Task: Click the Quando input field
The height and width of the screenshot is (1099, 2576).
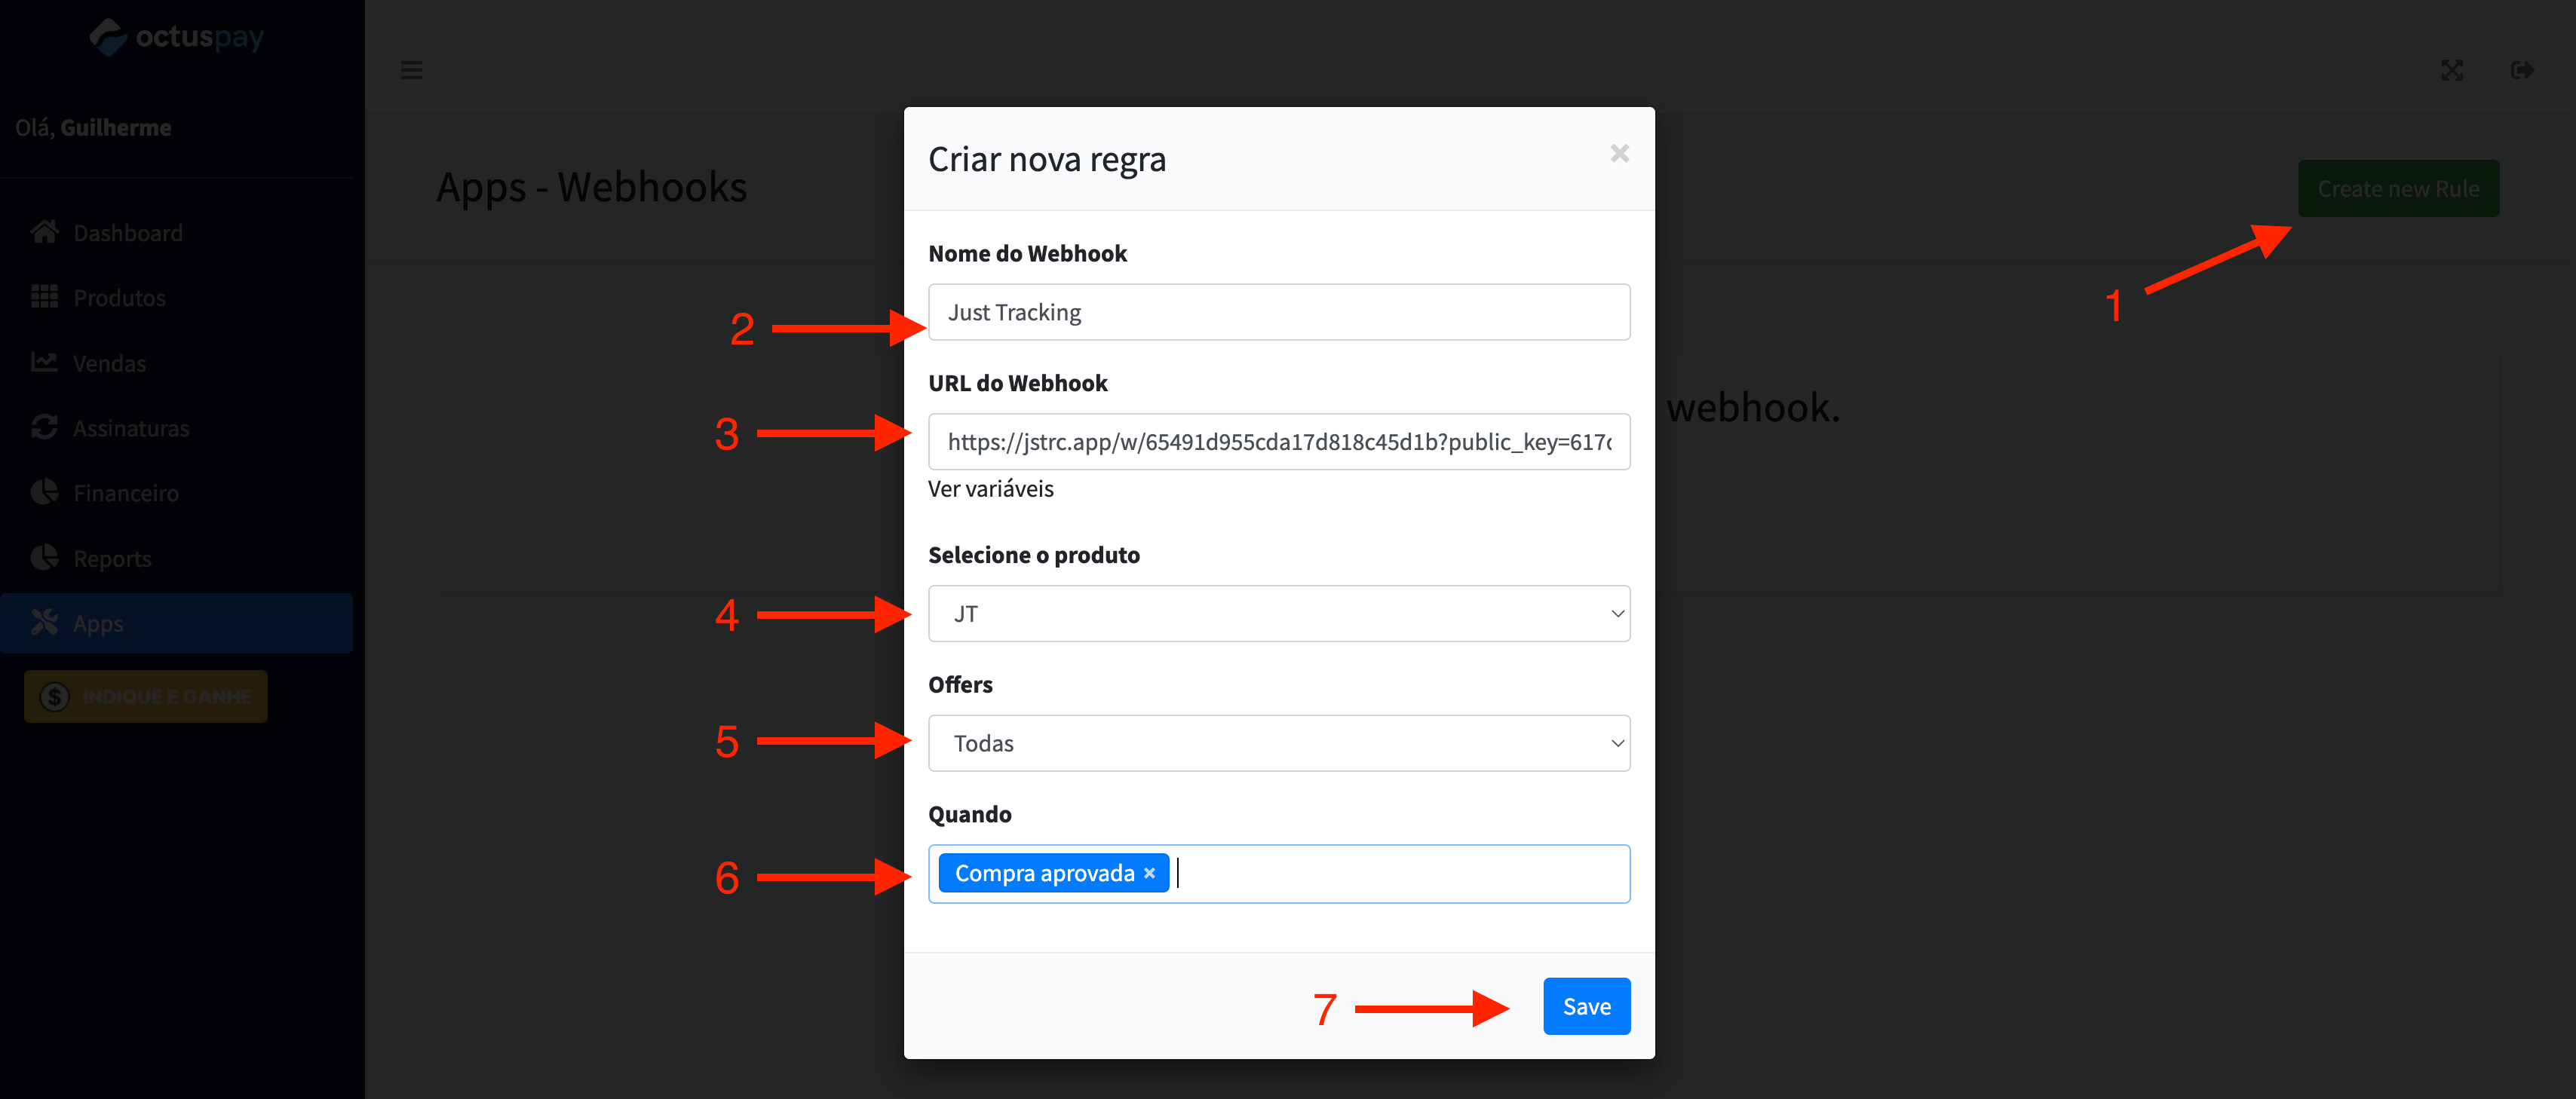Action: pyautogui.click(x=1280, y=872)
